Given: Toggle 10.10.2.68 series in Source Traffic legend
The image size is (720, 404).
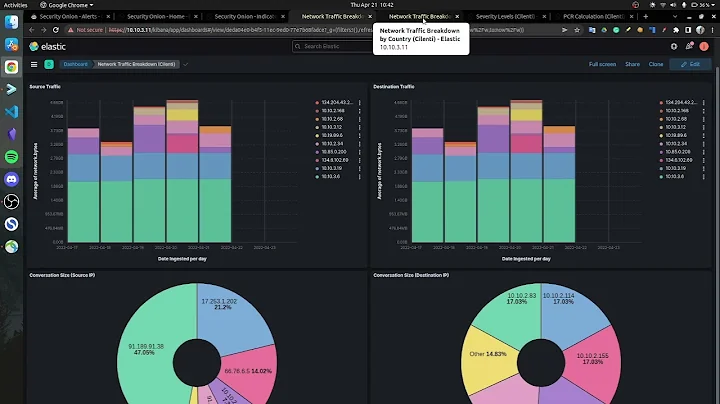Looking at the screenshot, I should click(x=332, y=119).
